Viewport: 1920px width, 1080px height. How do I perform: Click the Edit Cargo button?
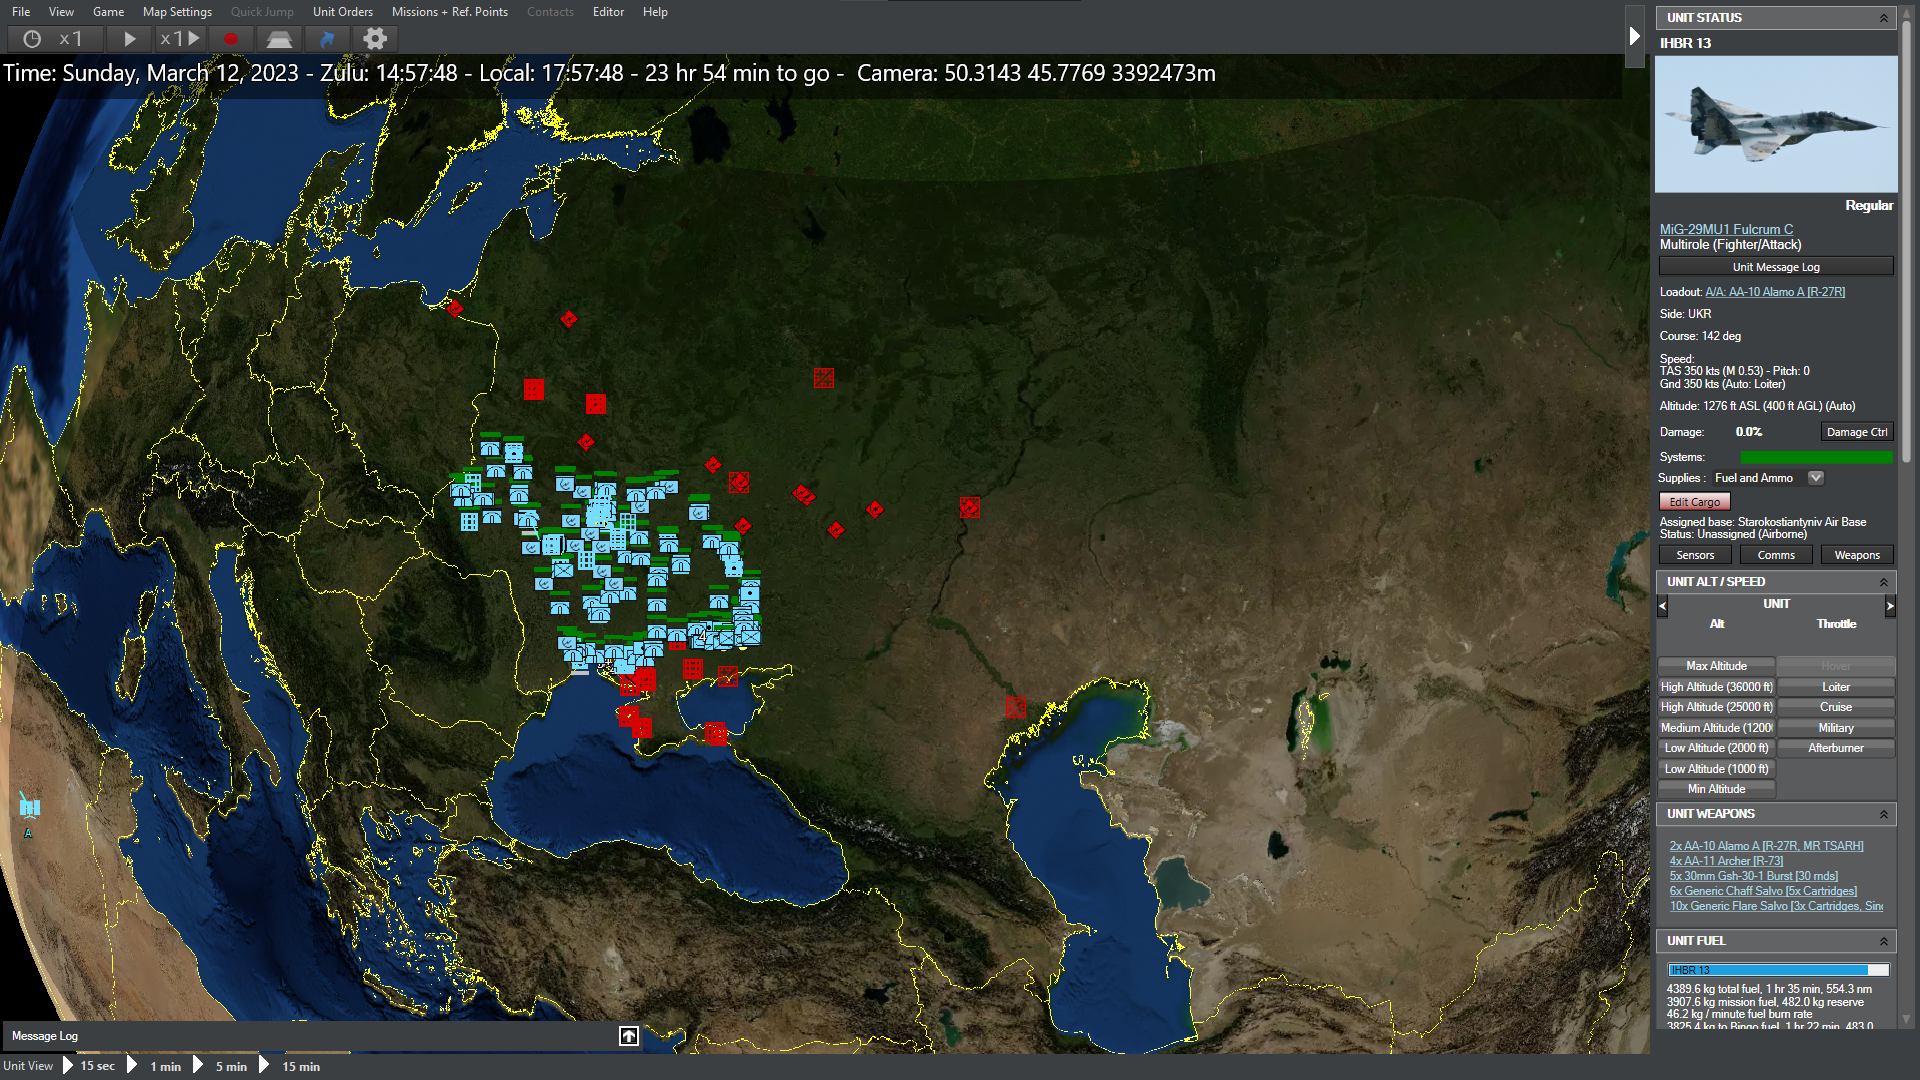(1695, 502)
